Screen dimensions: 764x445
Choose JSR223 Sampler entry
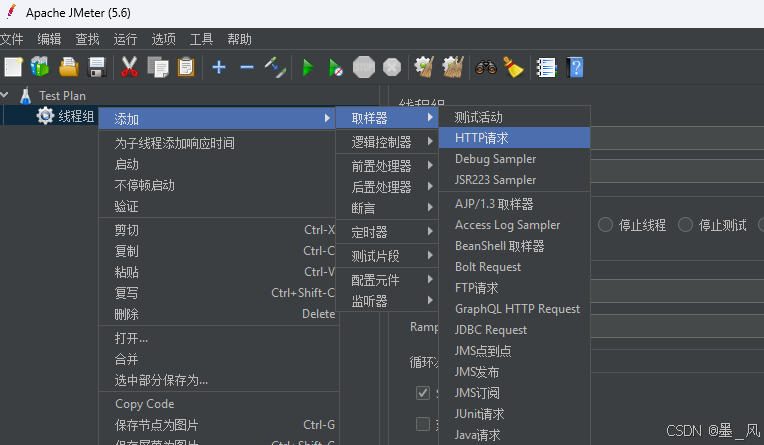[x=515, y=180]
